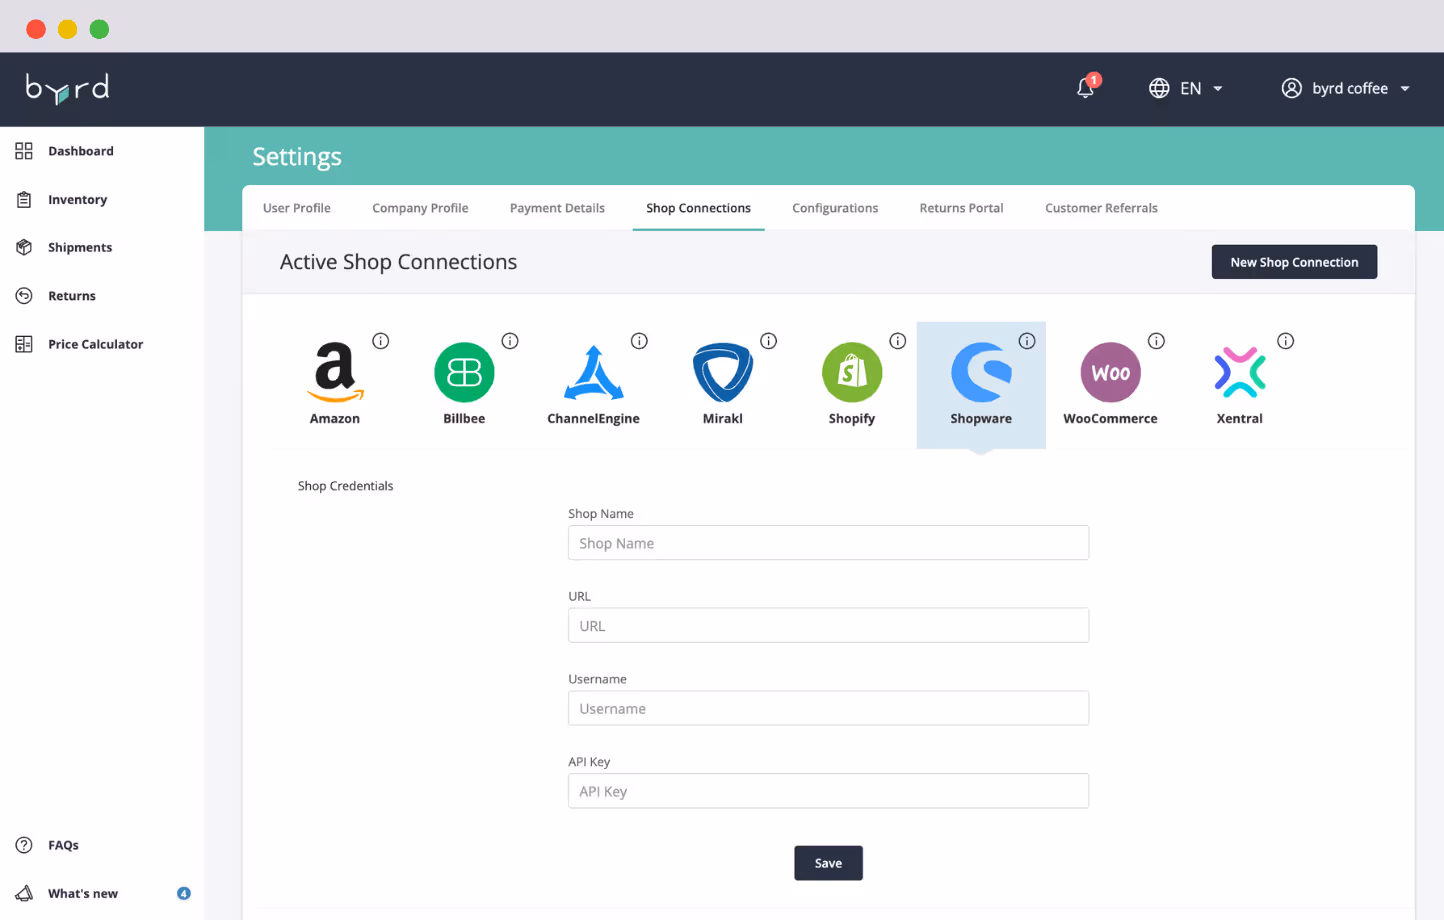View info tooltip for Shopware connection
1444x920 pixels.
tap(1027, 340)
